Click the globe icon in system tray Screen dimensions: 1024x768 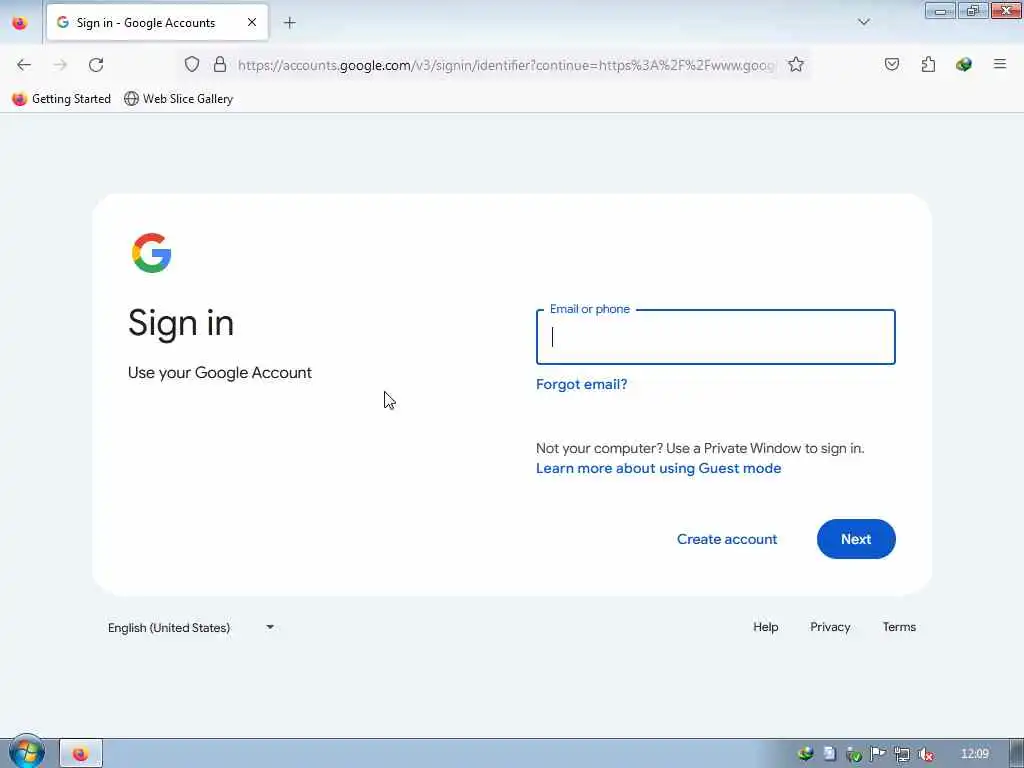click(805, 754)
